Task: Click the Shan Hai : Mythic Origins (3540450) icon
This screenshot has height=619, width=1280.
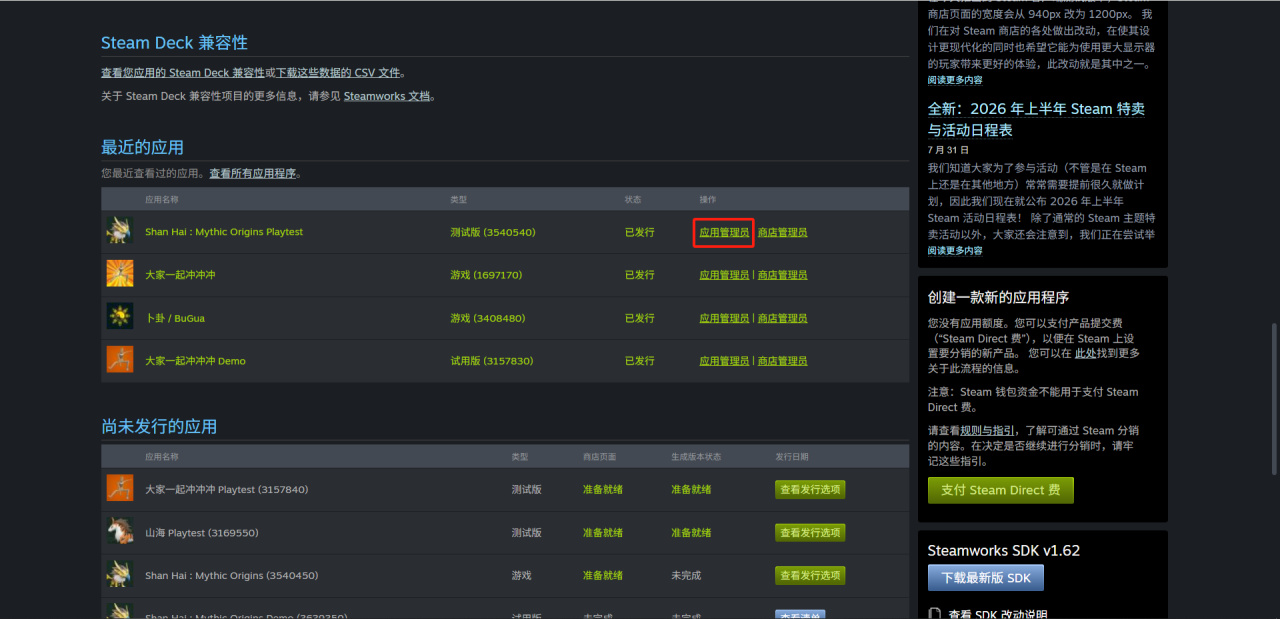Action: pos(120,575)
